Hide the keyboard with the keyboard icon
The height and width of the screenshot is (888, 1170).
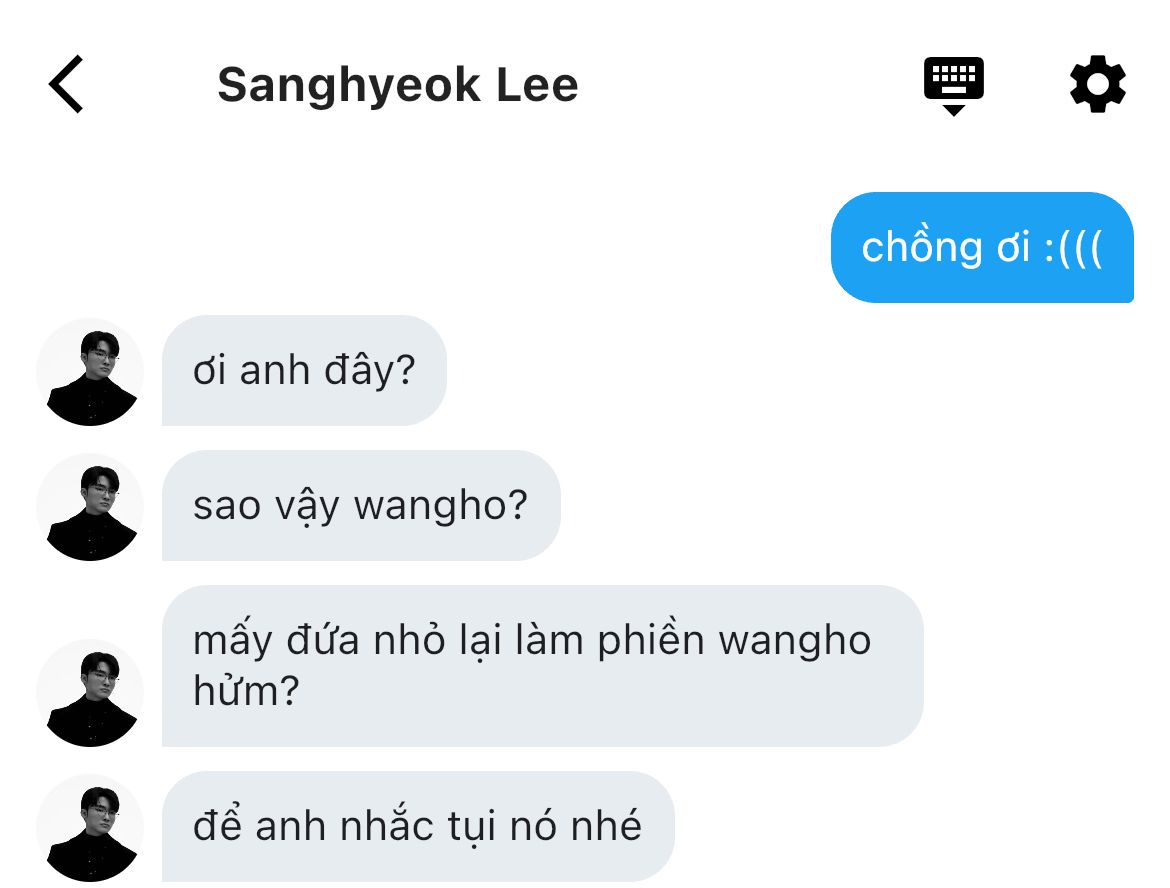tap(954, 85)
